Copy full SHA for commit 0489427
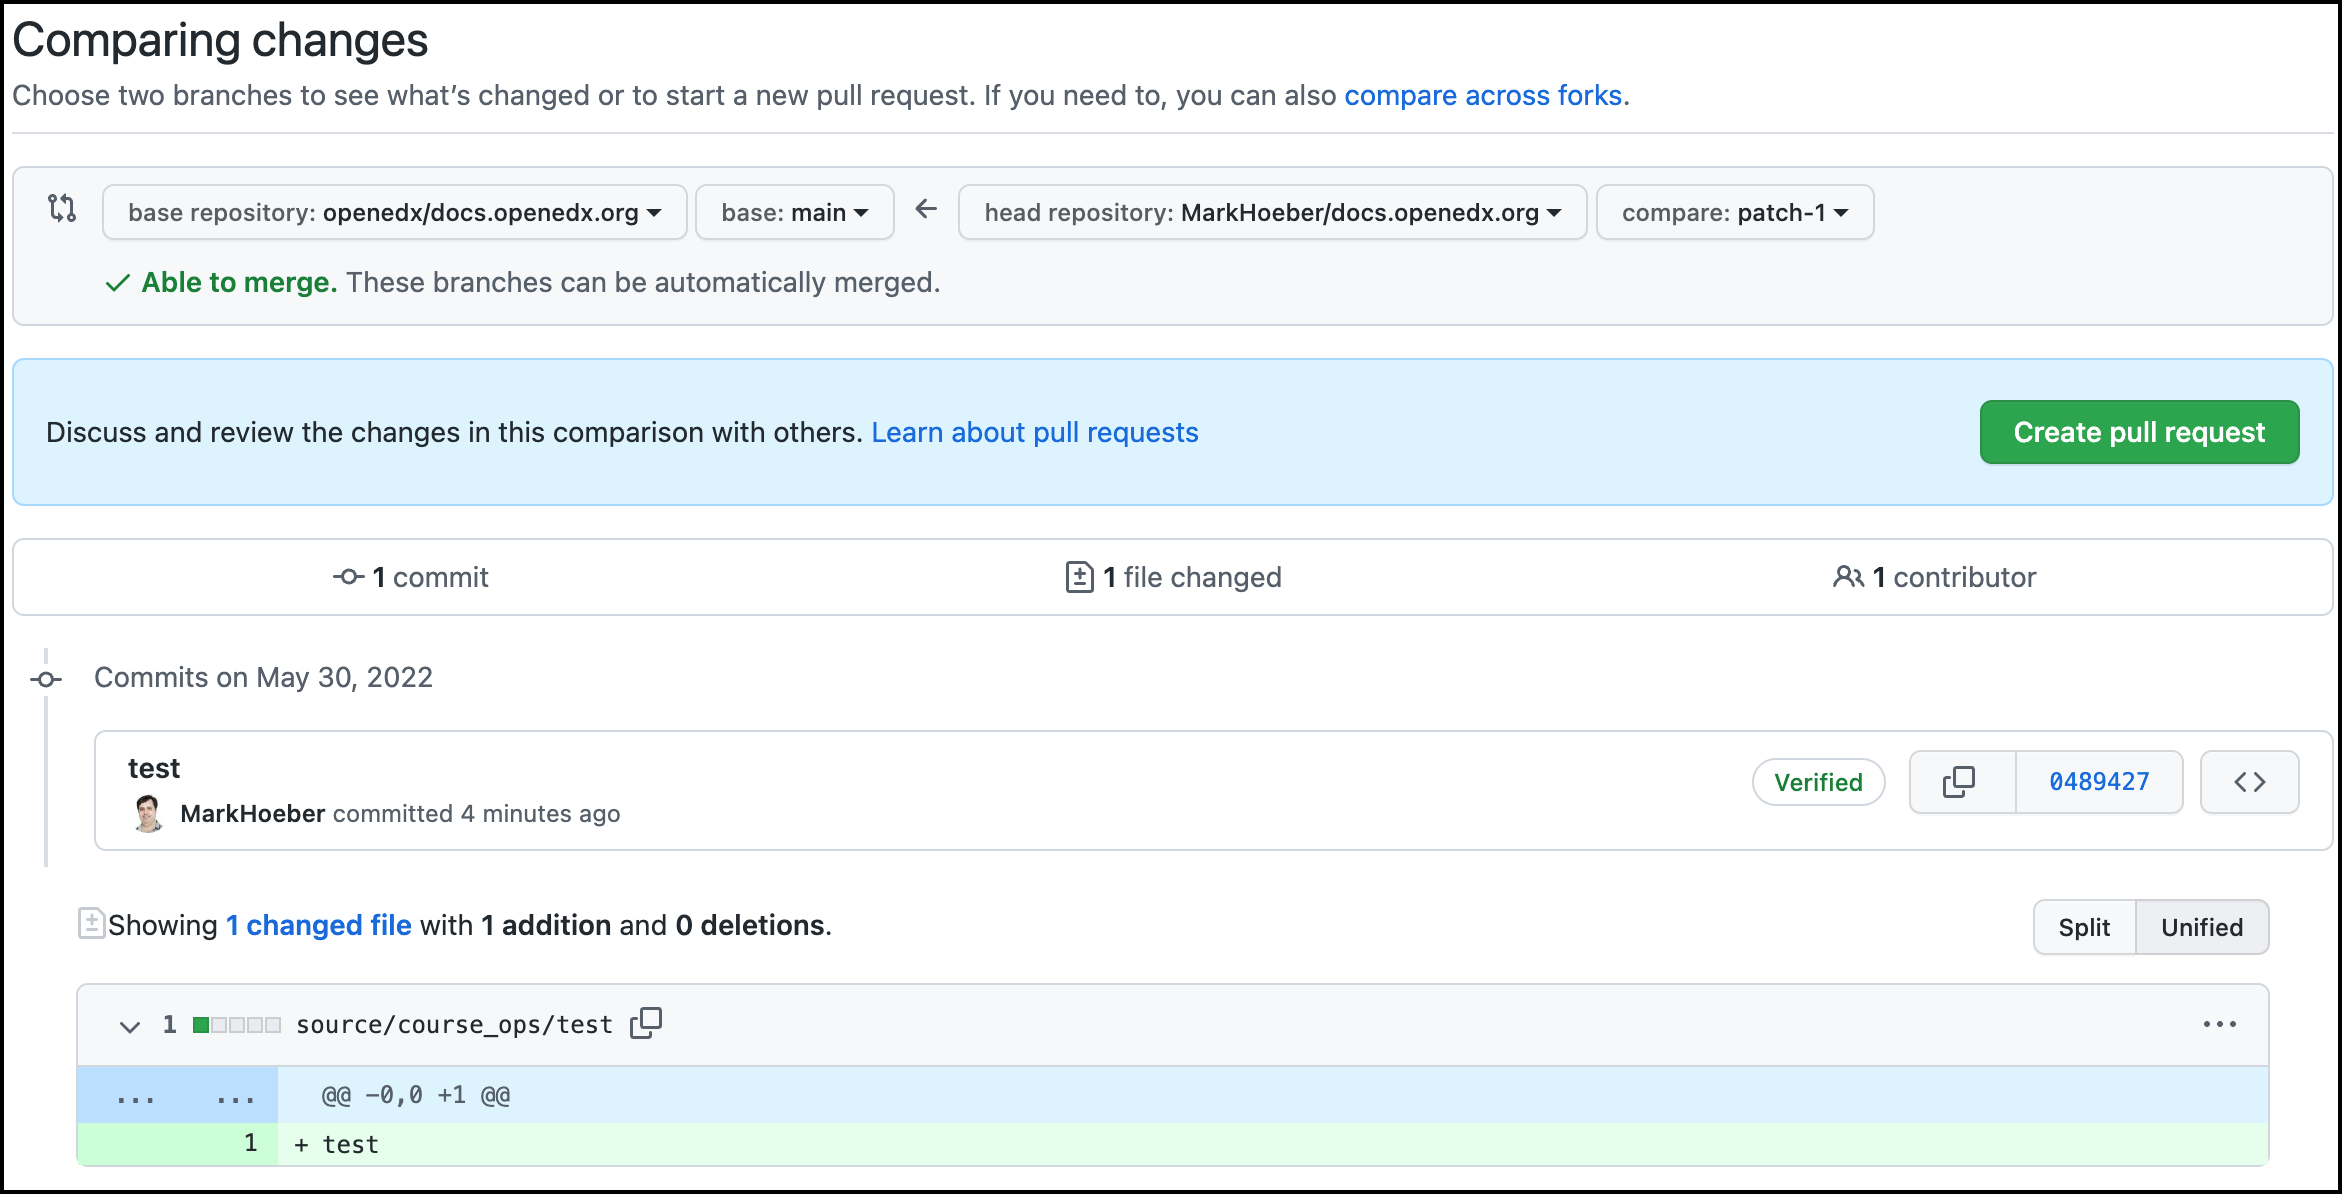 tap(1960, 782)
